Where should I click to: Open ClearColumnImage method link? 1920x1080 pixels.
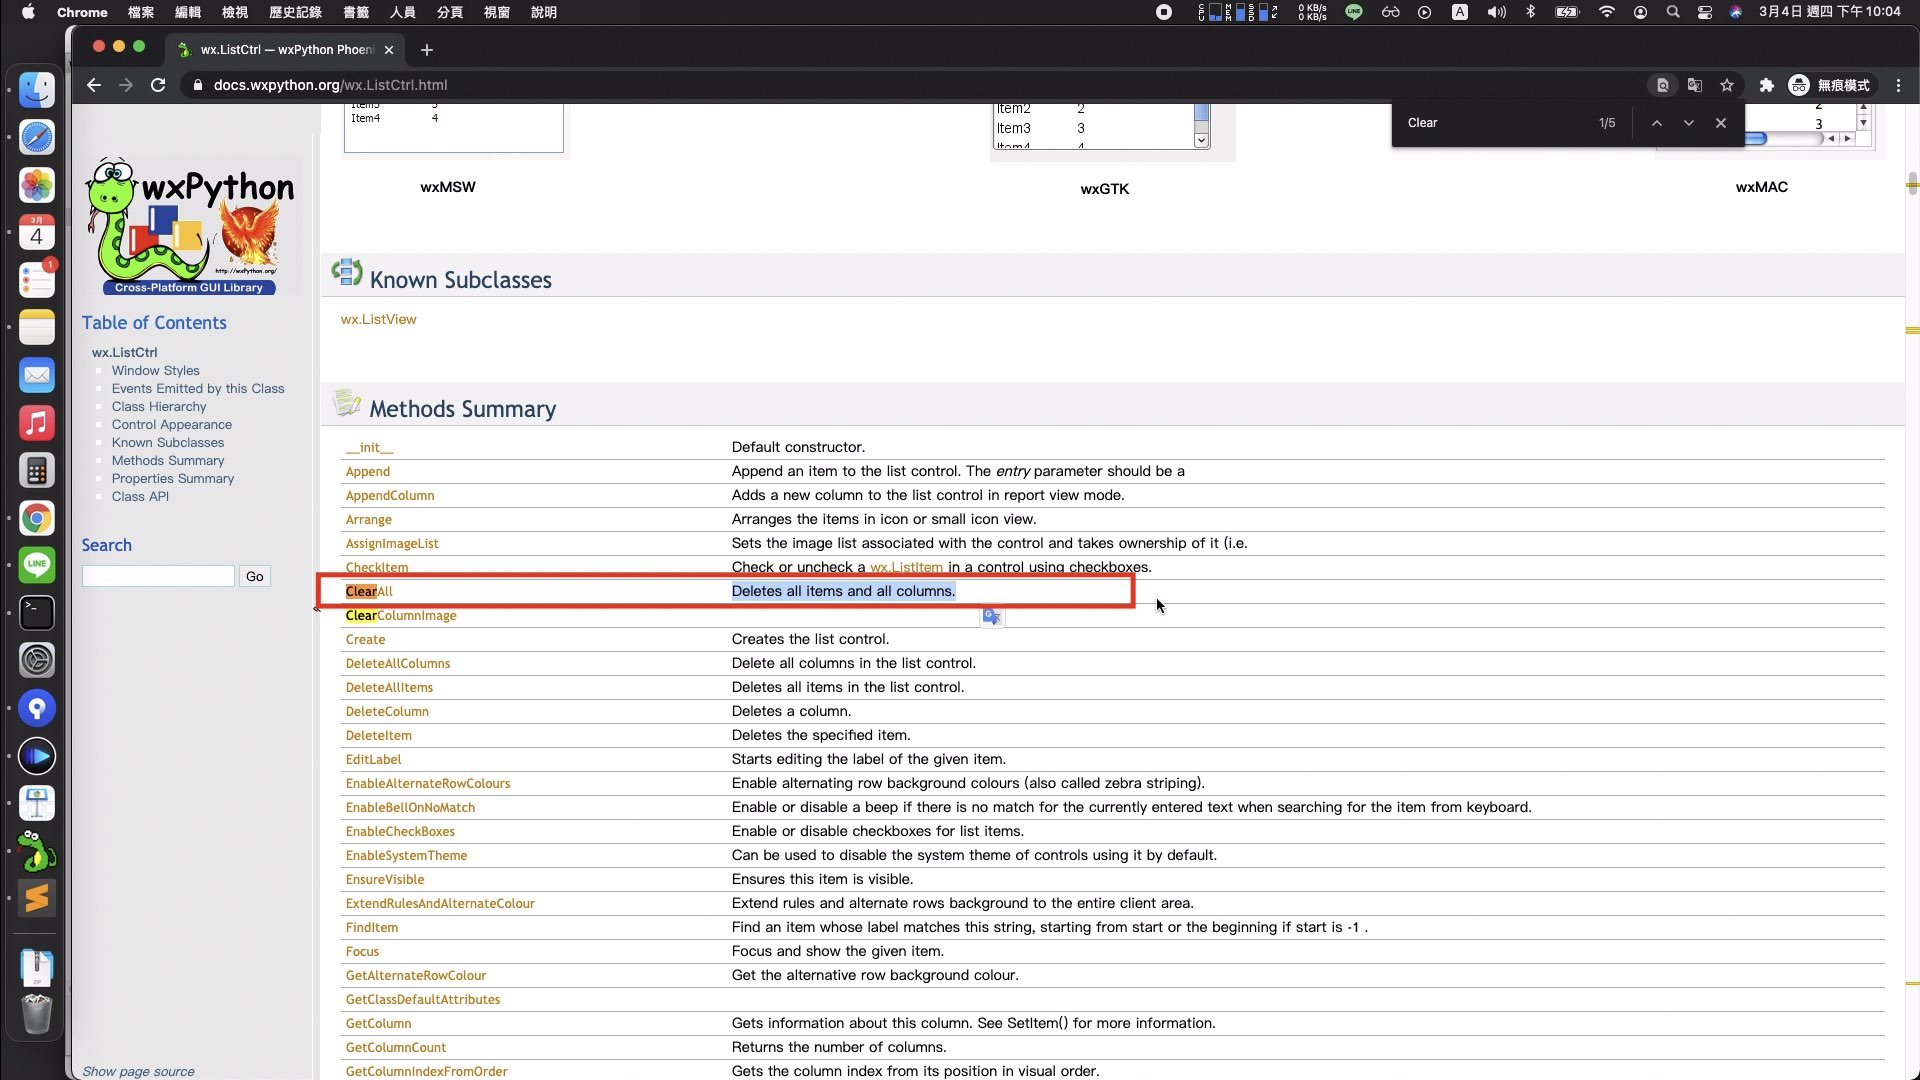click(401, 615)
